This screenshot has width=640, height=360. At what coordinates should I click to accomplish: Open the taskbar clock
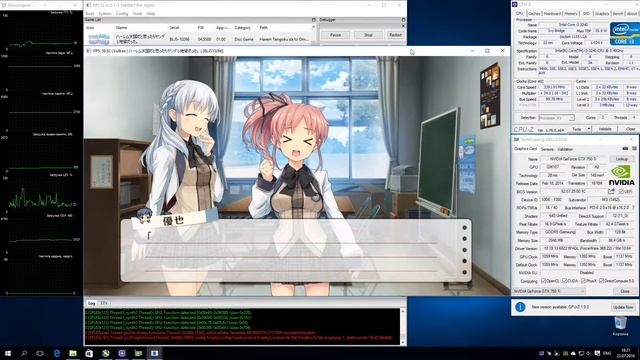625,353
